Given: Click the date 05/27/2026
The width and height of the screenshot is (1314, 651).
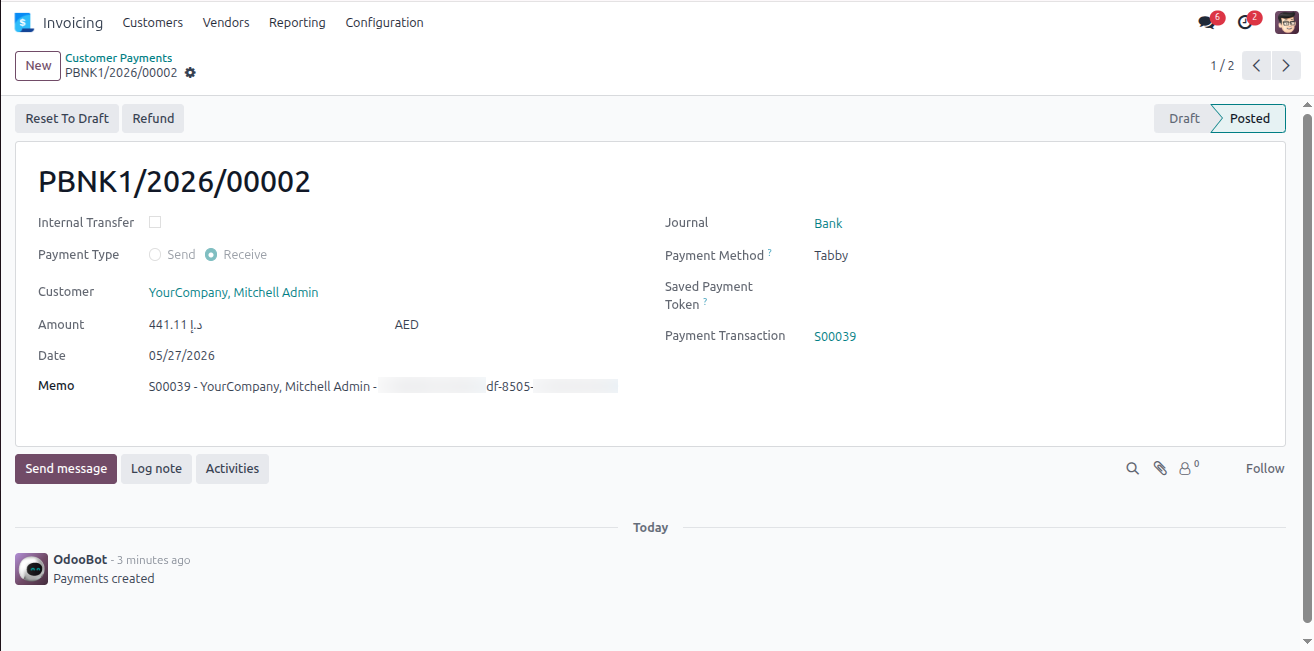Looking at the screenshot, I should coord(182,356).
